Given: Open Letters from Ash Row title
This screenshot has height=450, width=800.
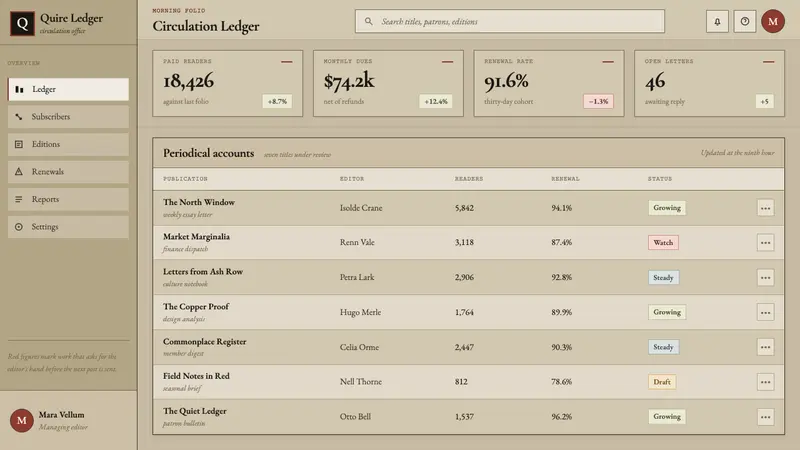Looking at the screenshot, I should pyautogui.click(x=203, y=272).
